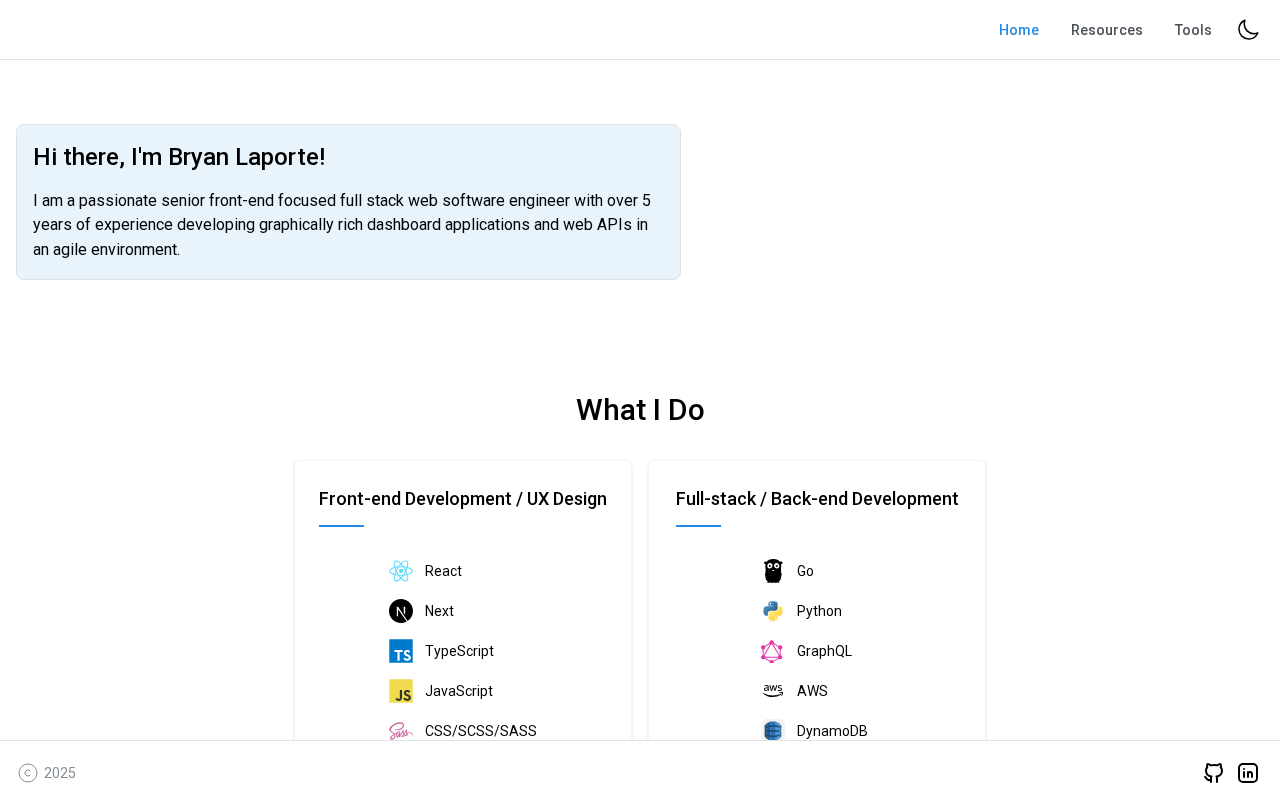Click the Go gopher icon
This screenshot has width=1280, height=800.
pyautogui.click(x=773, y=571)
